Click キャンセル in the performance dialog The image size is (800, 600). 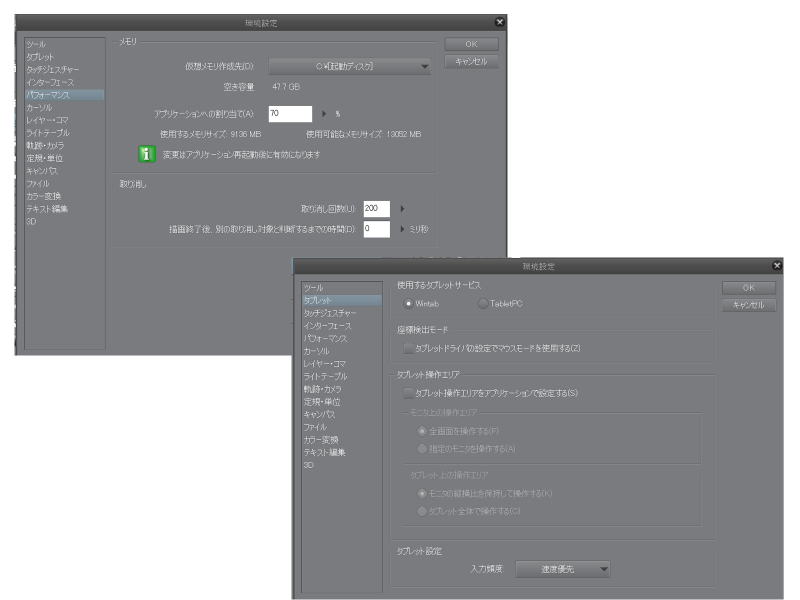471,62
